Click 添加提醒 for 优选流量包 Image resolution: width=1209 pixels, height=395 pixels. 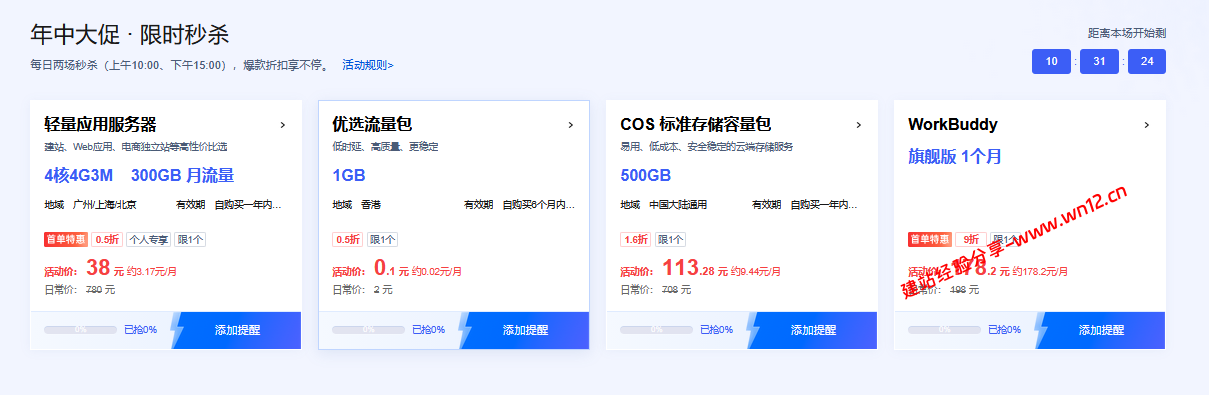tap(524, 330)
